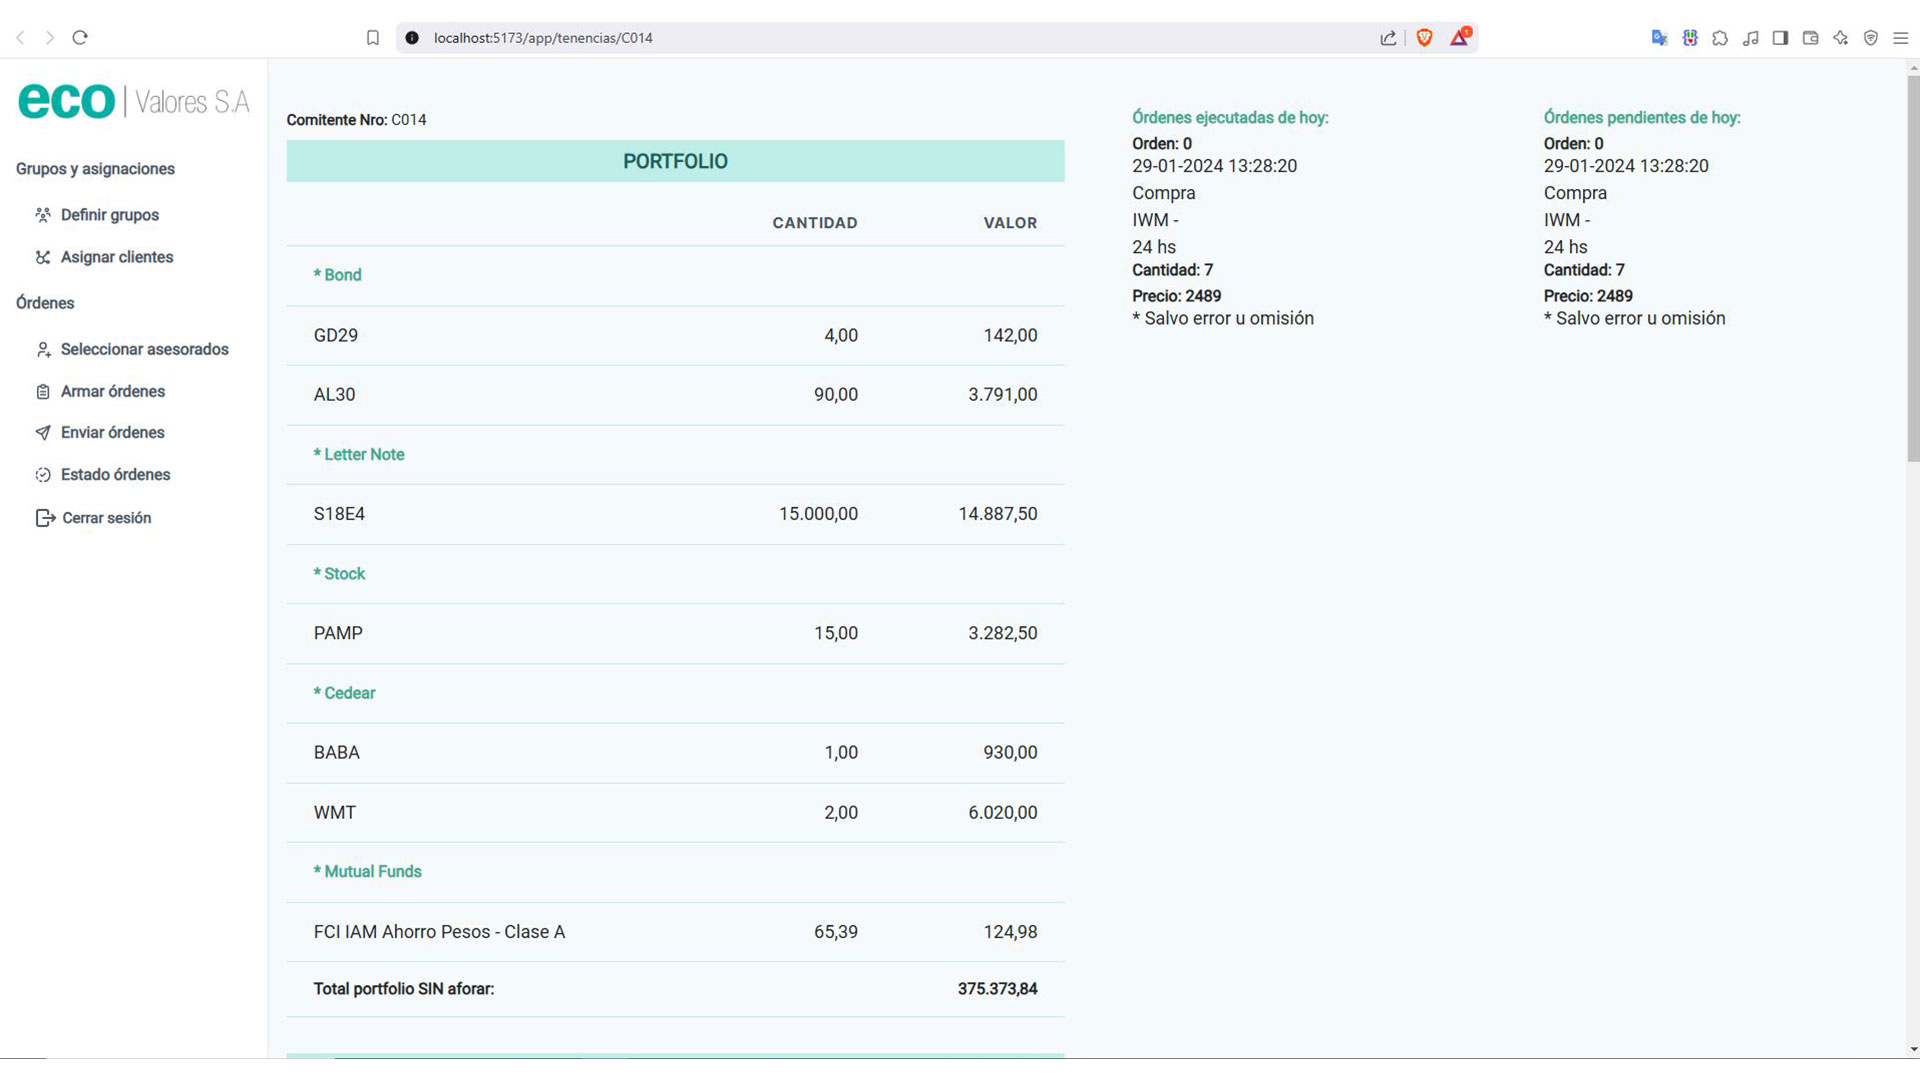Click the Brave Rewards triangle icon

[1459, 38]
